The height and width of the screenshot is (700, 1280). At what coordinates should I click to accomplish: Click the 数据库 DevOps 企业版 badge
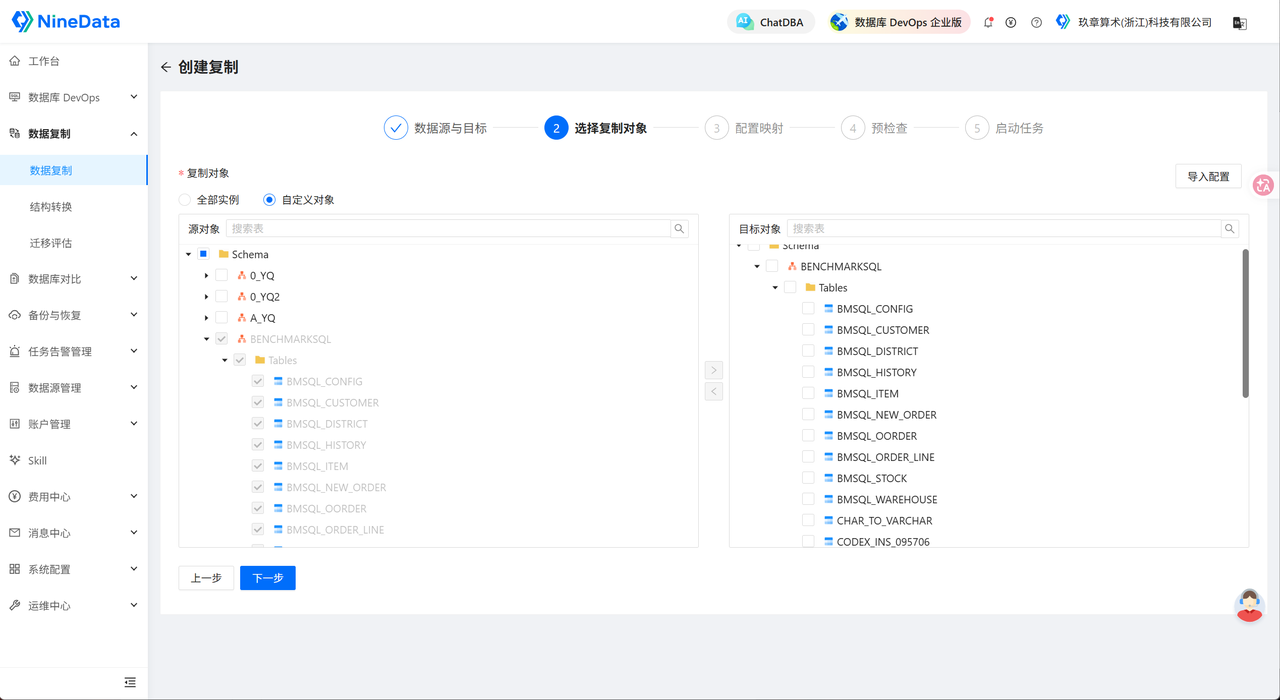coord(898,22)
